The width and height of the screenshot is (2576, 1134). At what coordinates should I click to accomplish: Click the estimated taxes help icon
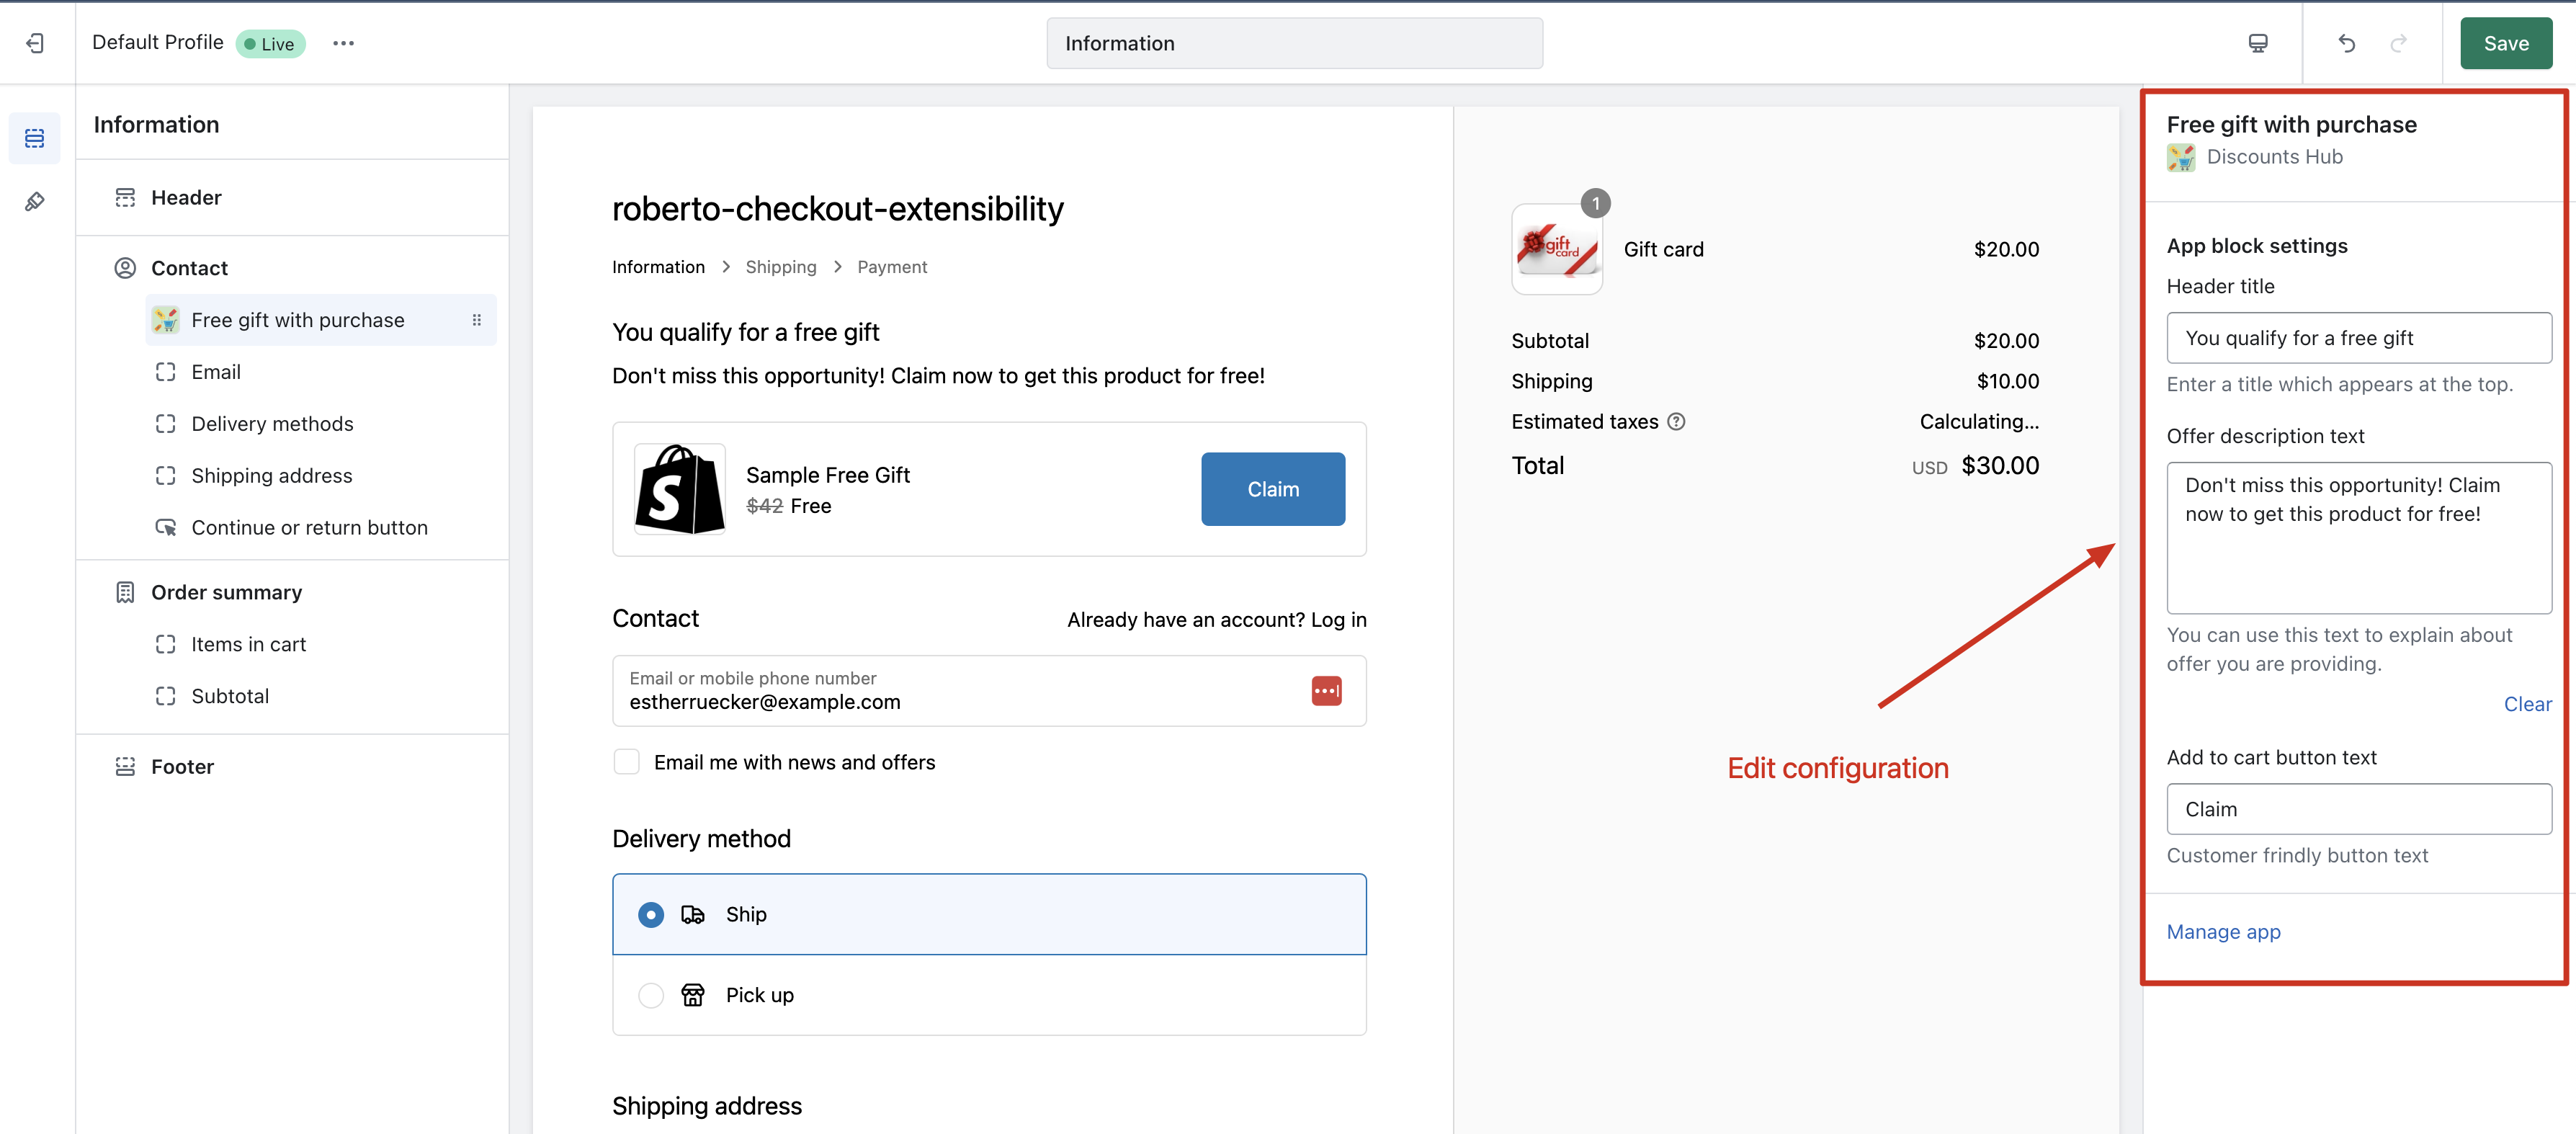point(1677,422)
